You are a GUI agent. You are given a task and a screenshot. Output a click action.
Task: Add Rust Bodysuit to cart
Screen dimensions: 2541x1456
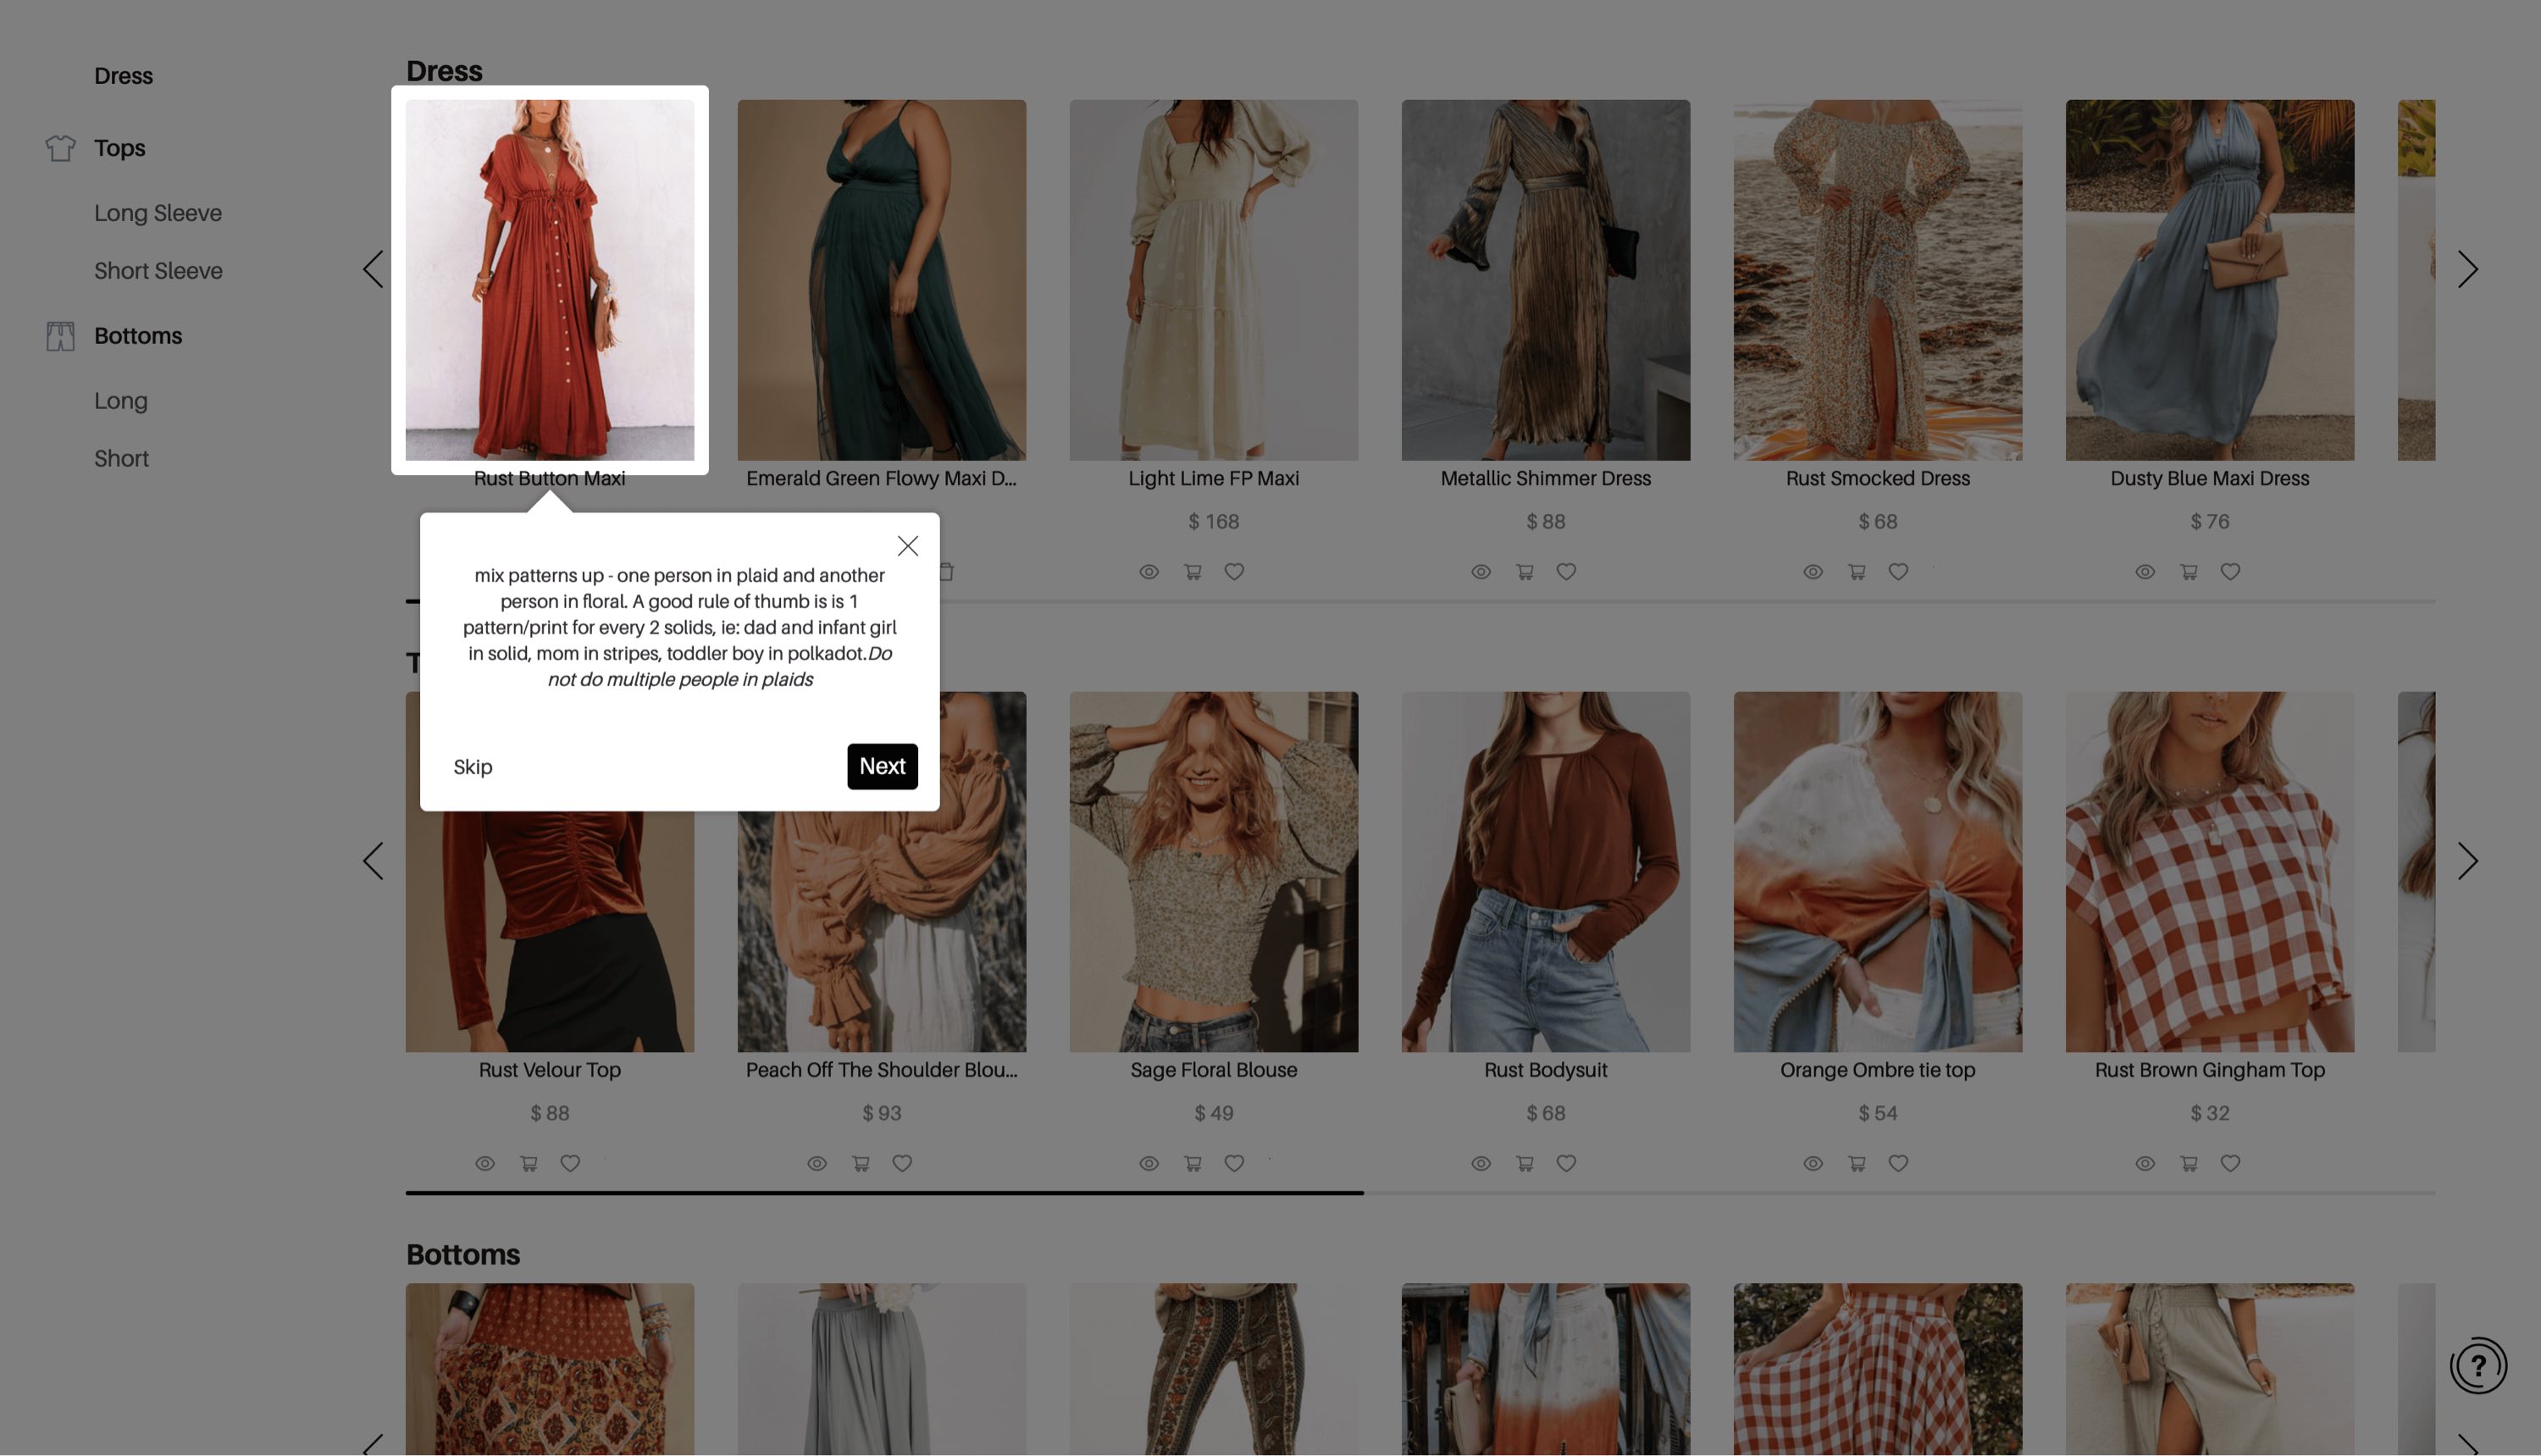[x=1524, y=1163]
